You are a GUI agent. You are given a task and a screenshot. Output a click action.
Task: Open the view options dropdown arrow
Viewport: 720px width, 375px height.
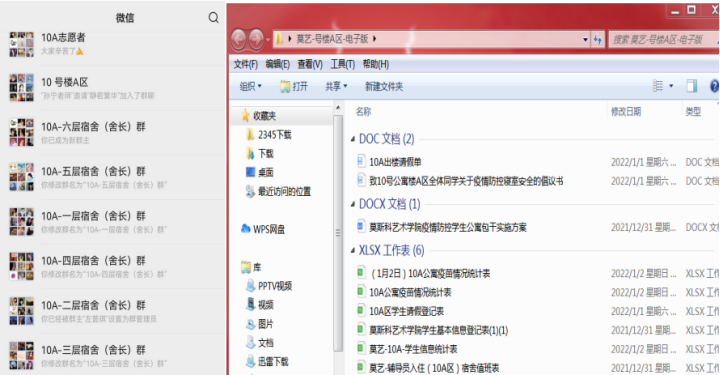(x=671, y=86)
